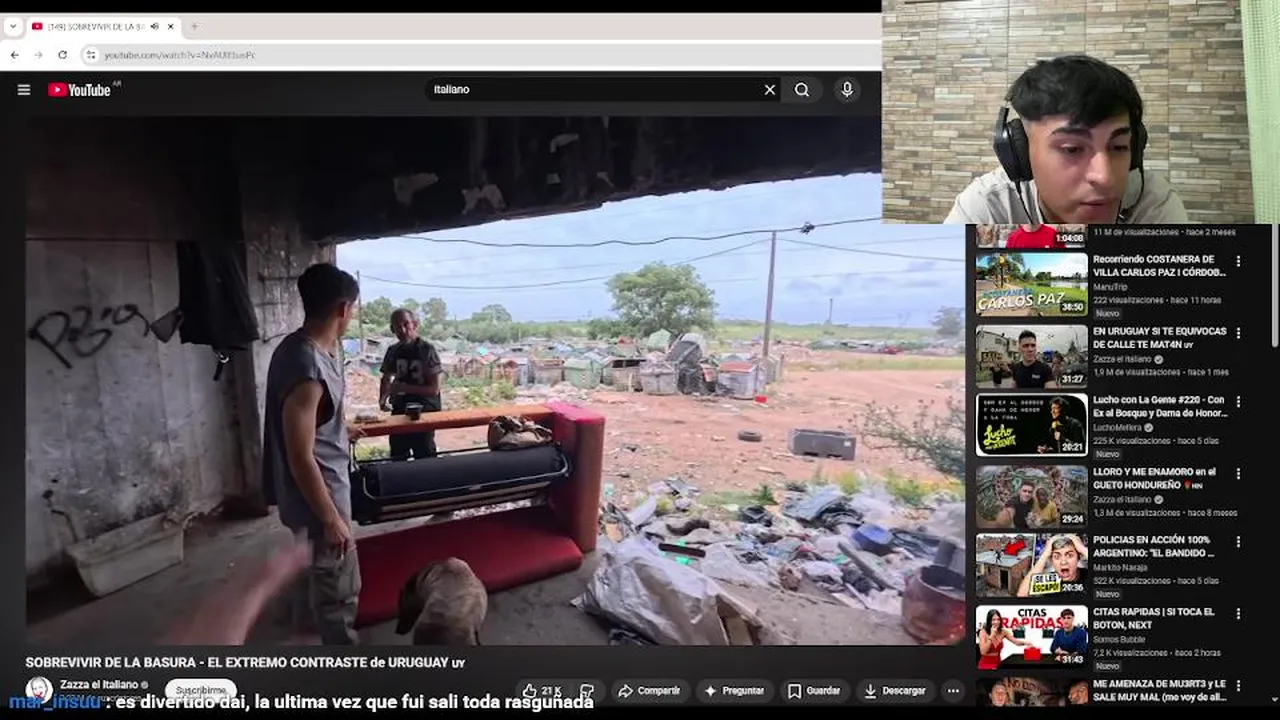
Task: Click the Preguntar ask button
Action: point(734,691)
